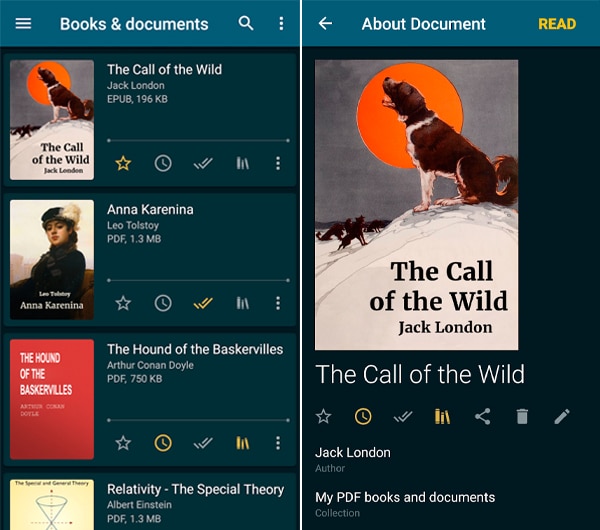Tap the favorite star in About Document
Viewport: 600px width, 530px height.
pyautogui.click(x=323, y=416)
